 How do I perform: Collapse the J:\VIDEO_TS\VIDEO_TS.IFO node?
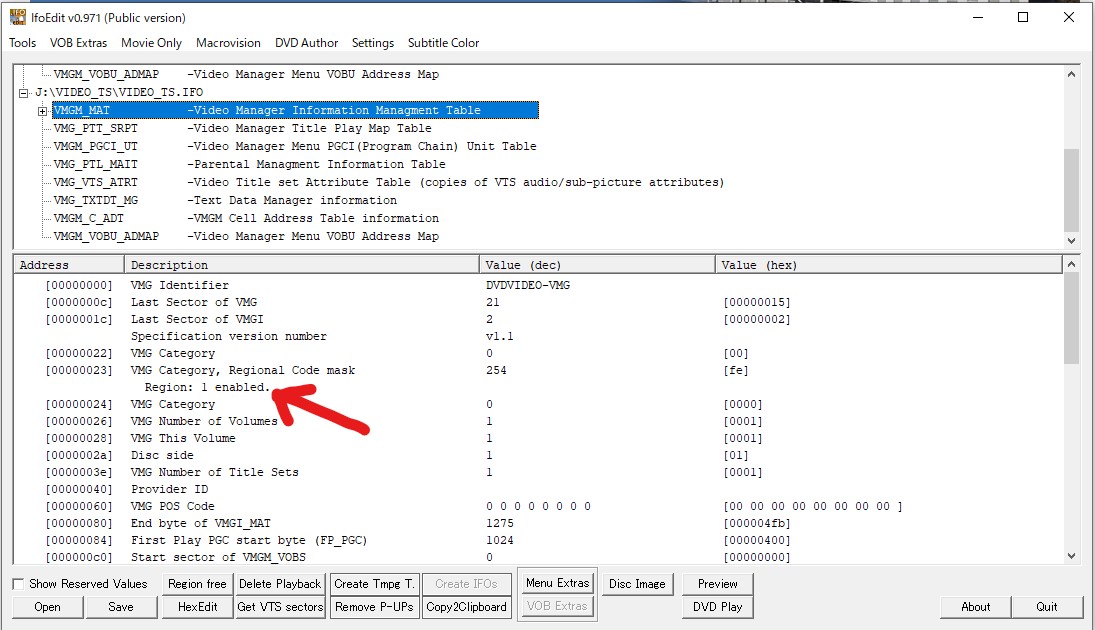coord(23,93)
